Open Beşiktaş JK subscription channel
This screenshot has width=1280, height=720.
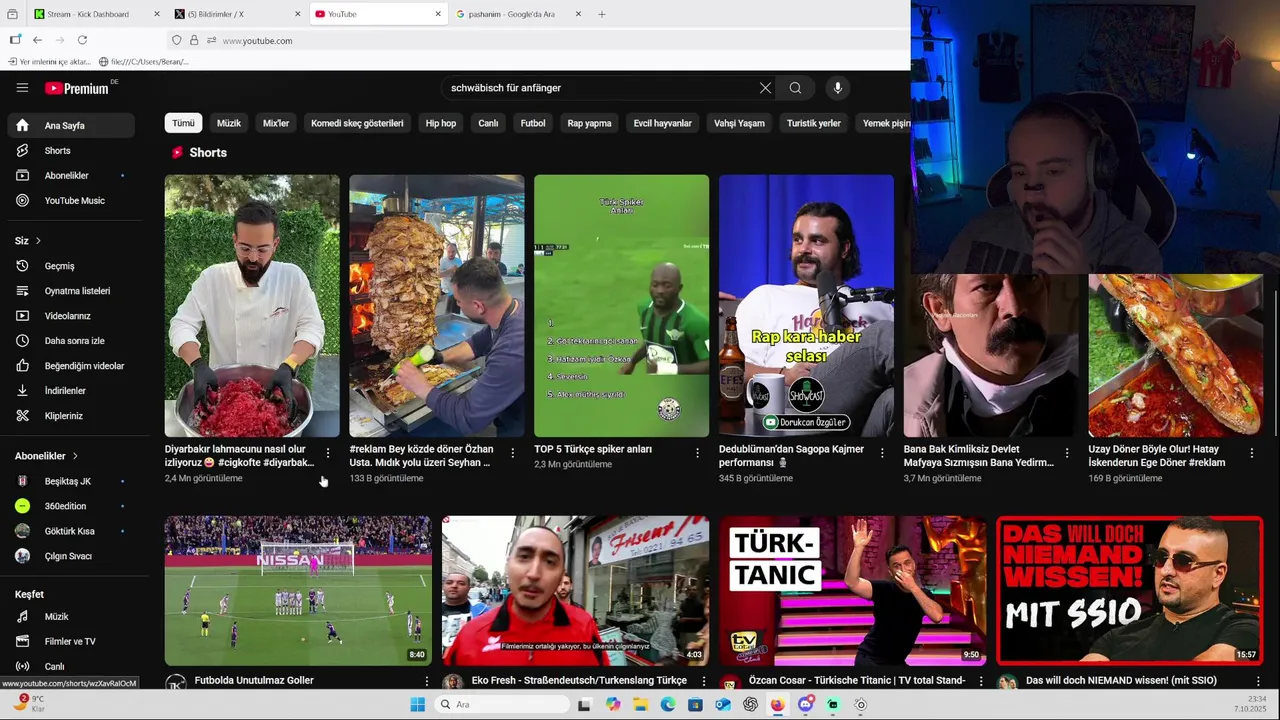pos(70,482)
